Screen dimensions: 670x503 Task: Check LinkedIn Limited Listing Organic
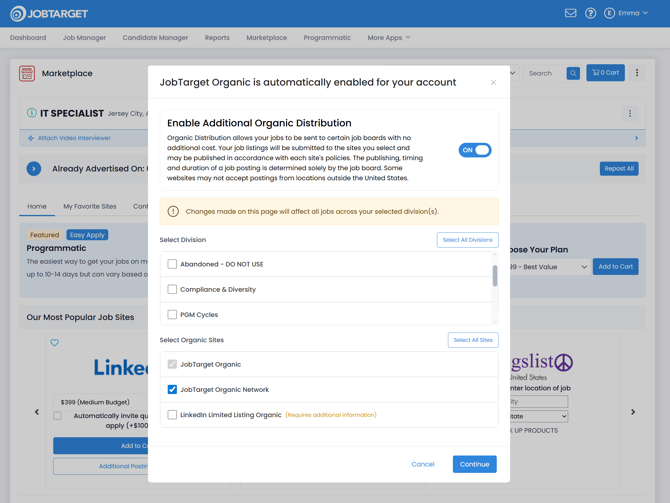pyautogui.click(x=172, y=415)
